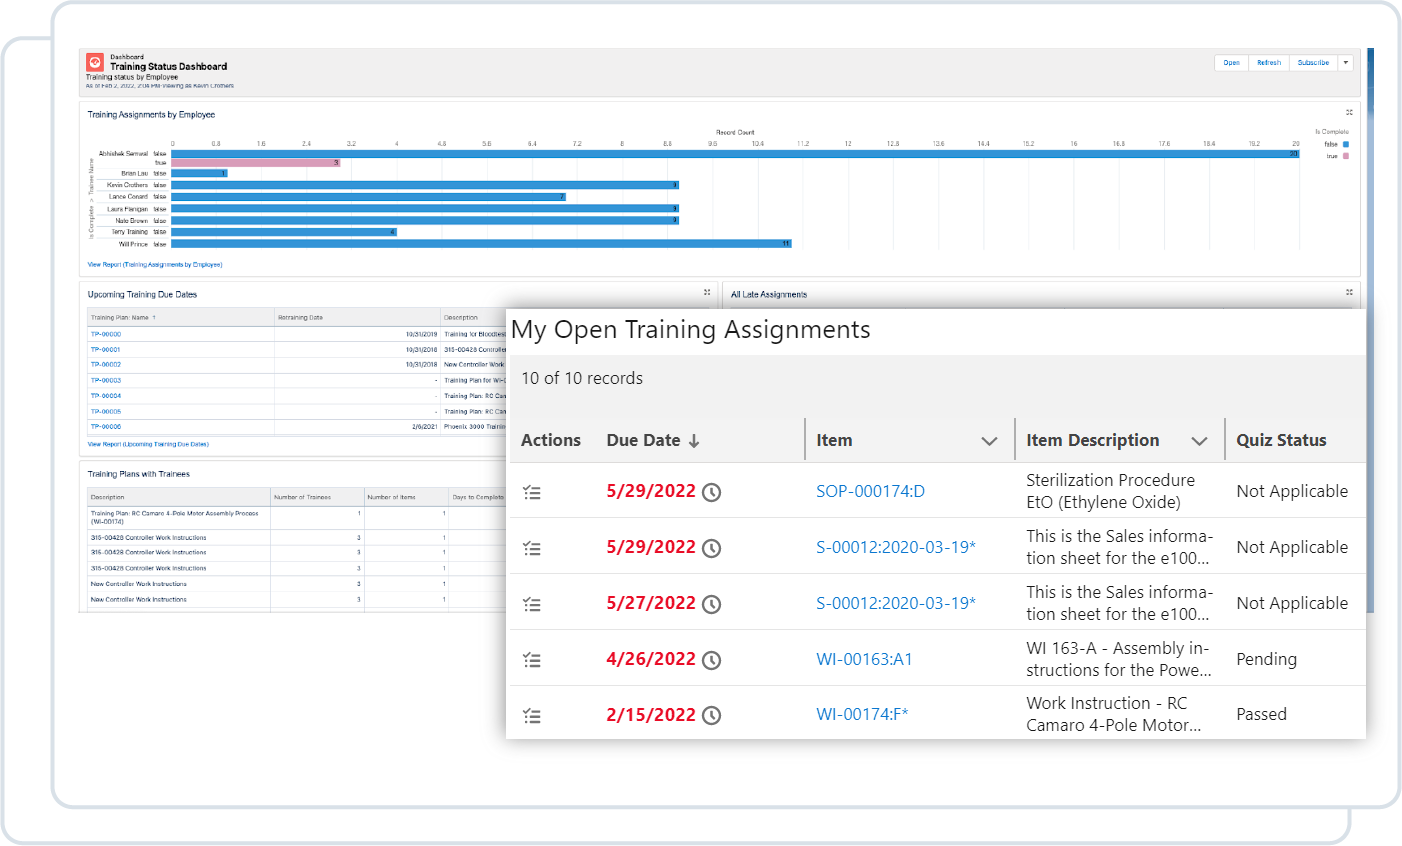Click the red Training Status Dashboard icon

(x=95, y=63)
